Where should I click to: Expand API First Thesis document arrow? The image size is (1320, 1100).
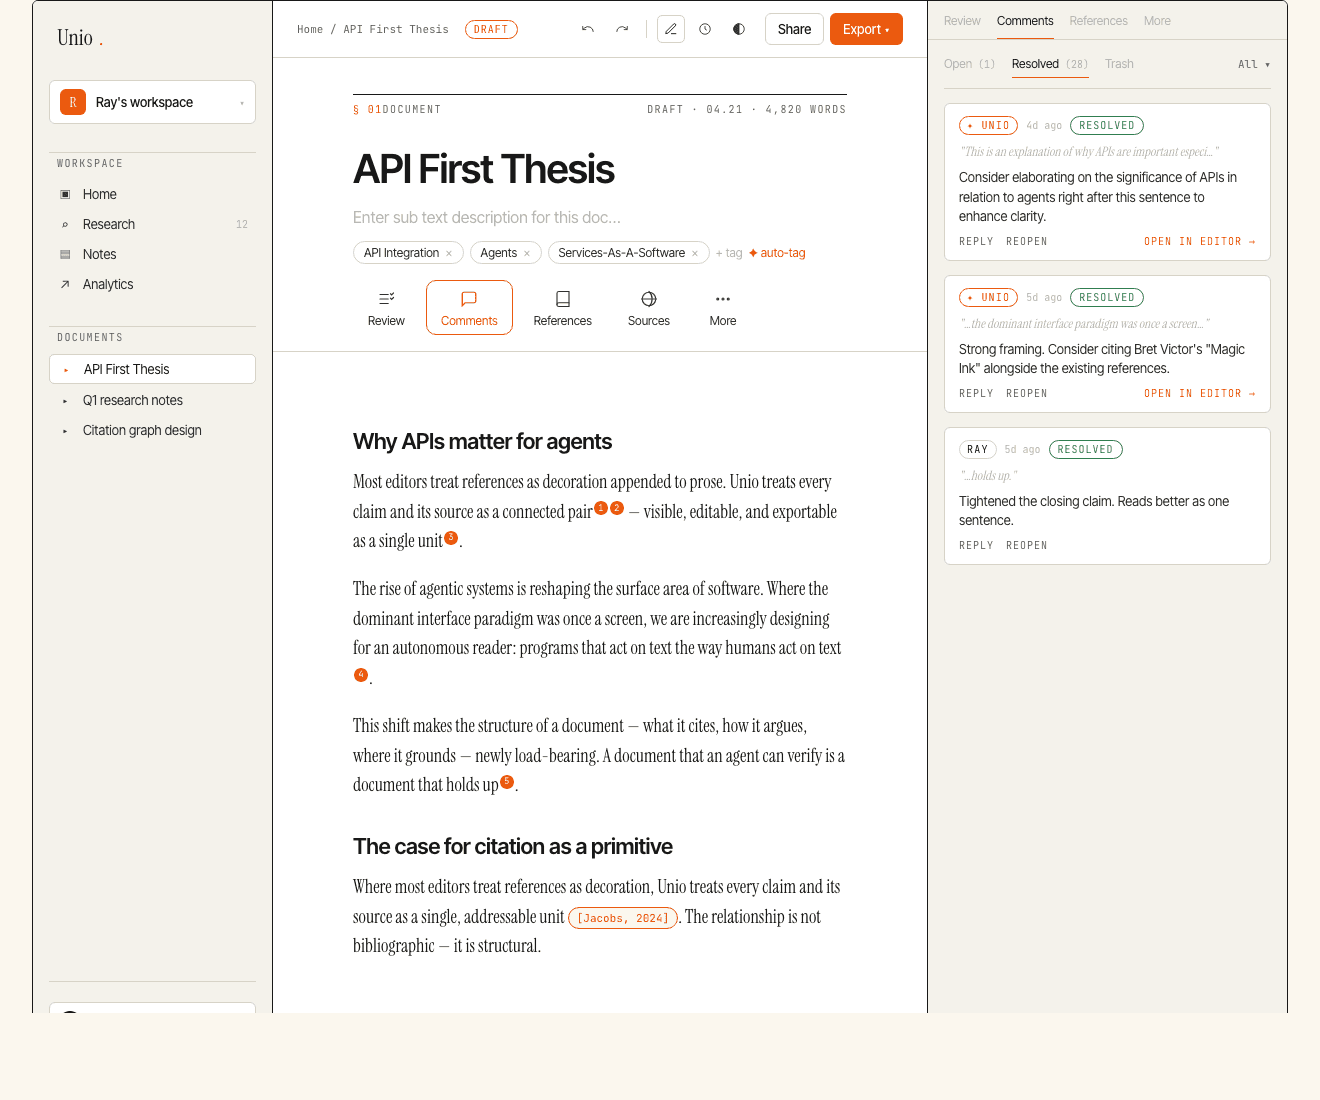pyautogui.click(x=66, y=370)
